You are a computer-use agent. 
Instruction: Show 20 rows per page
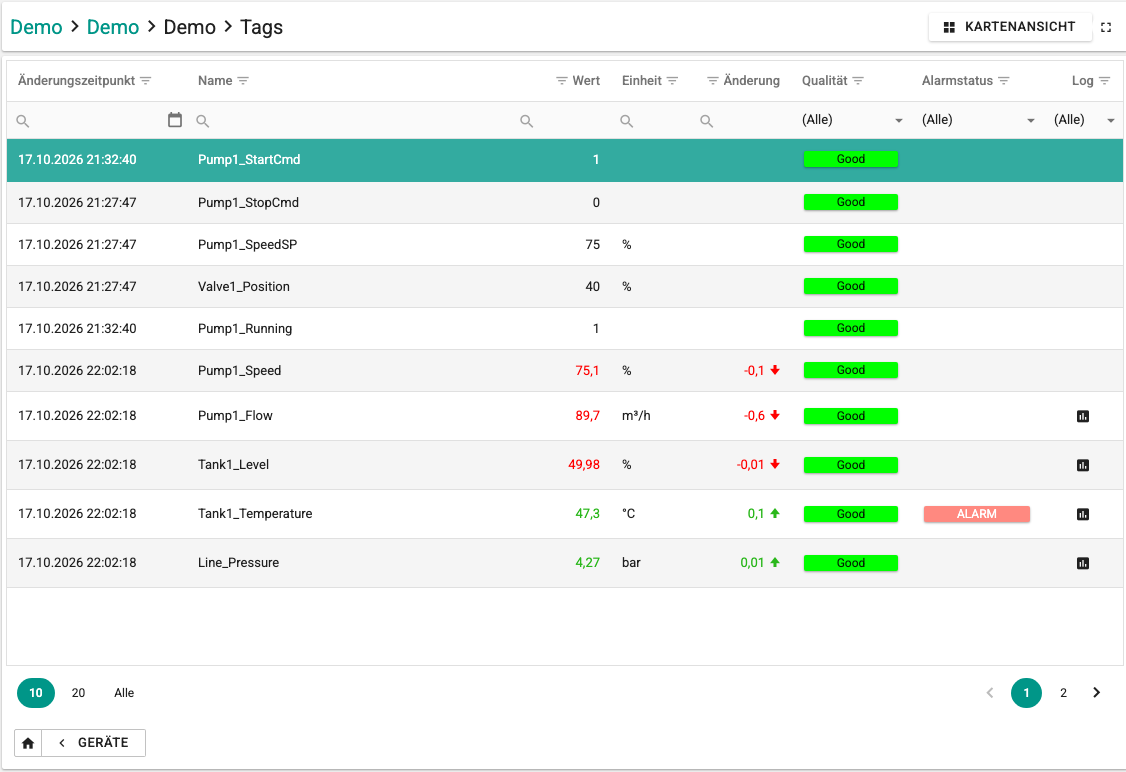click(x=78, y=693)
